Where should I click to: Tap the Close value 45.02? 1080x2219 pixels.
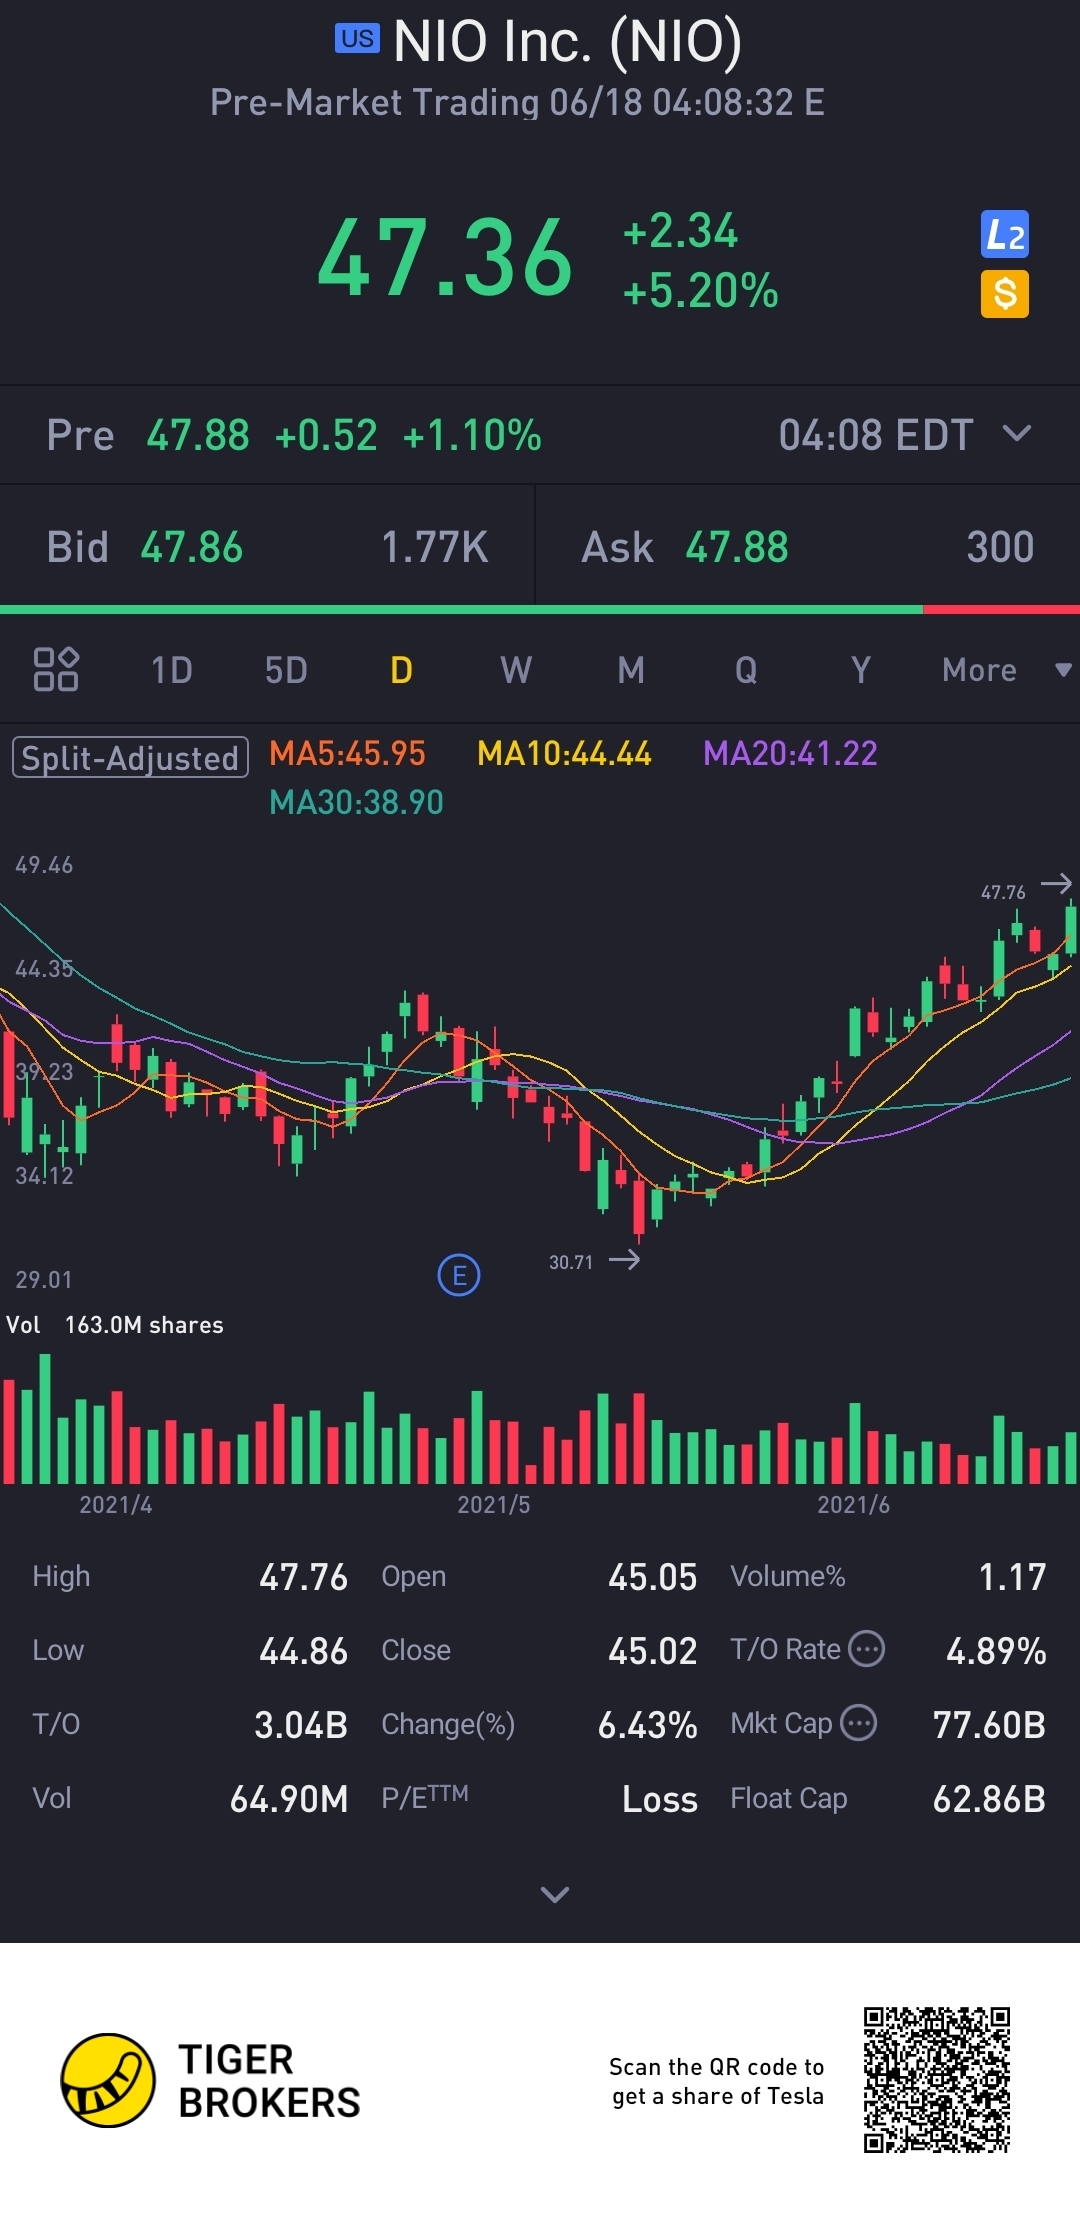(652, 1651)
